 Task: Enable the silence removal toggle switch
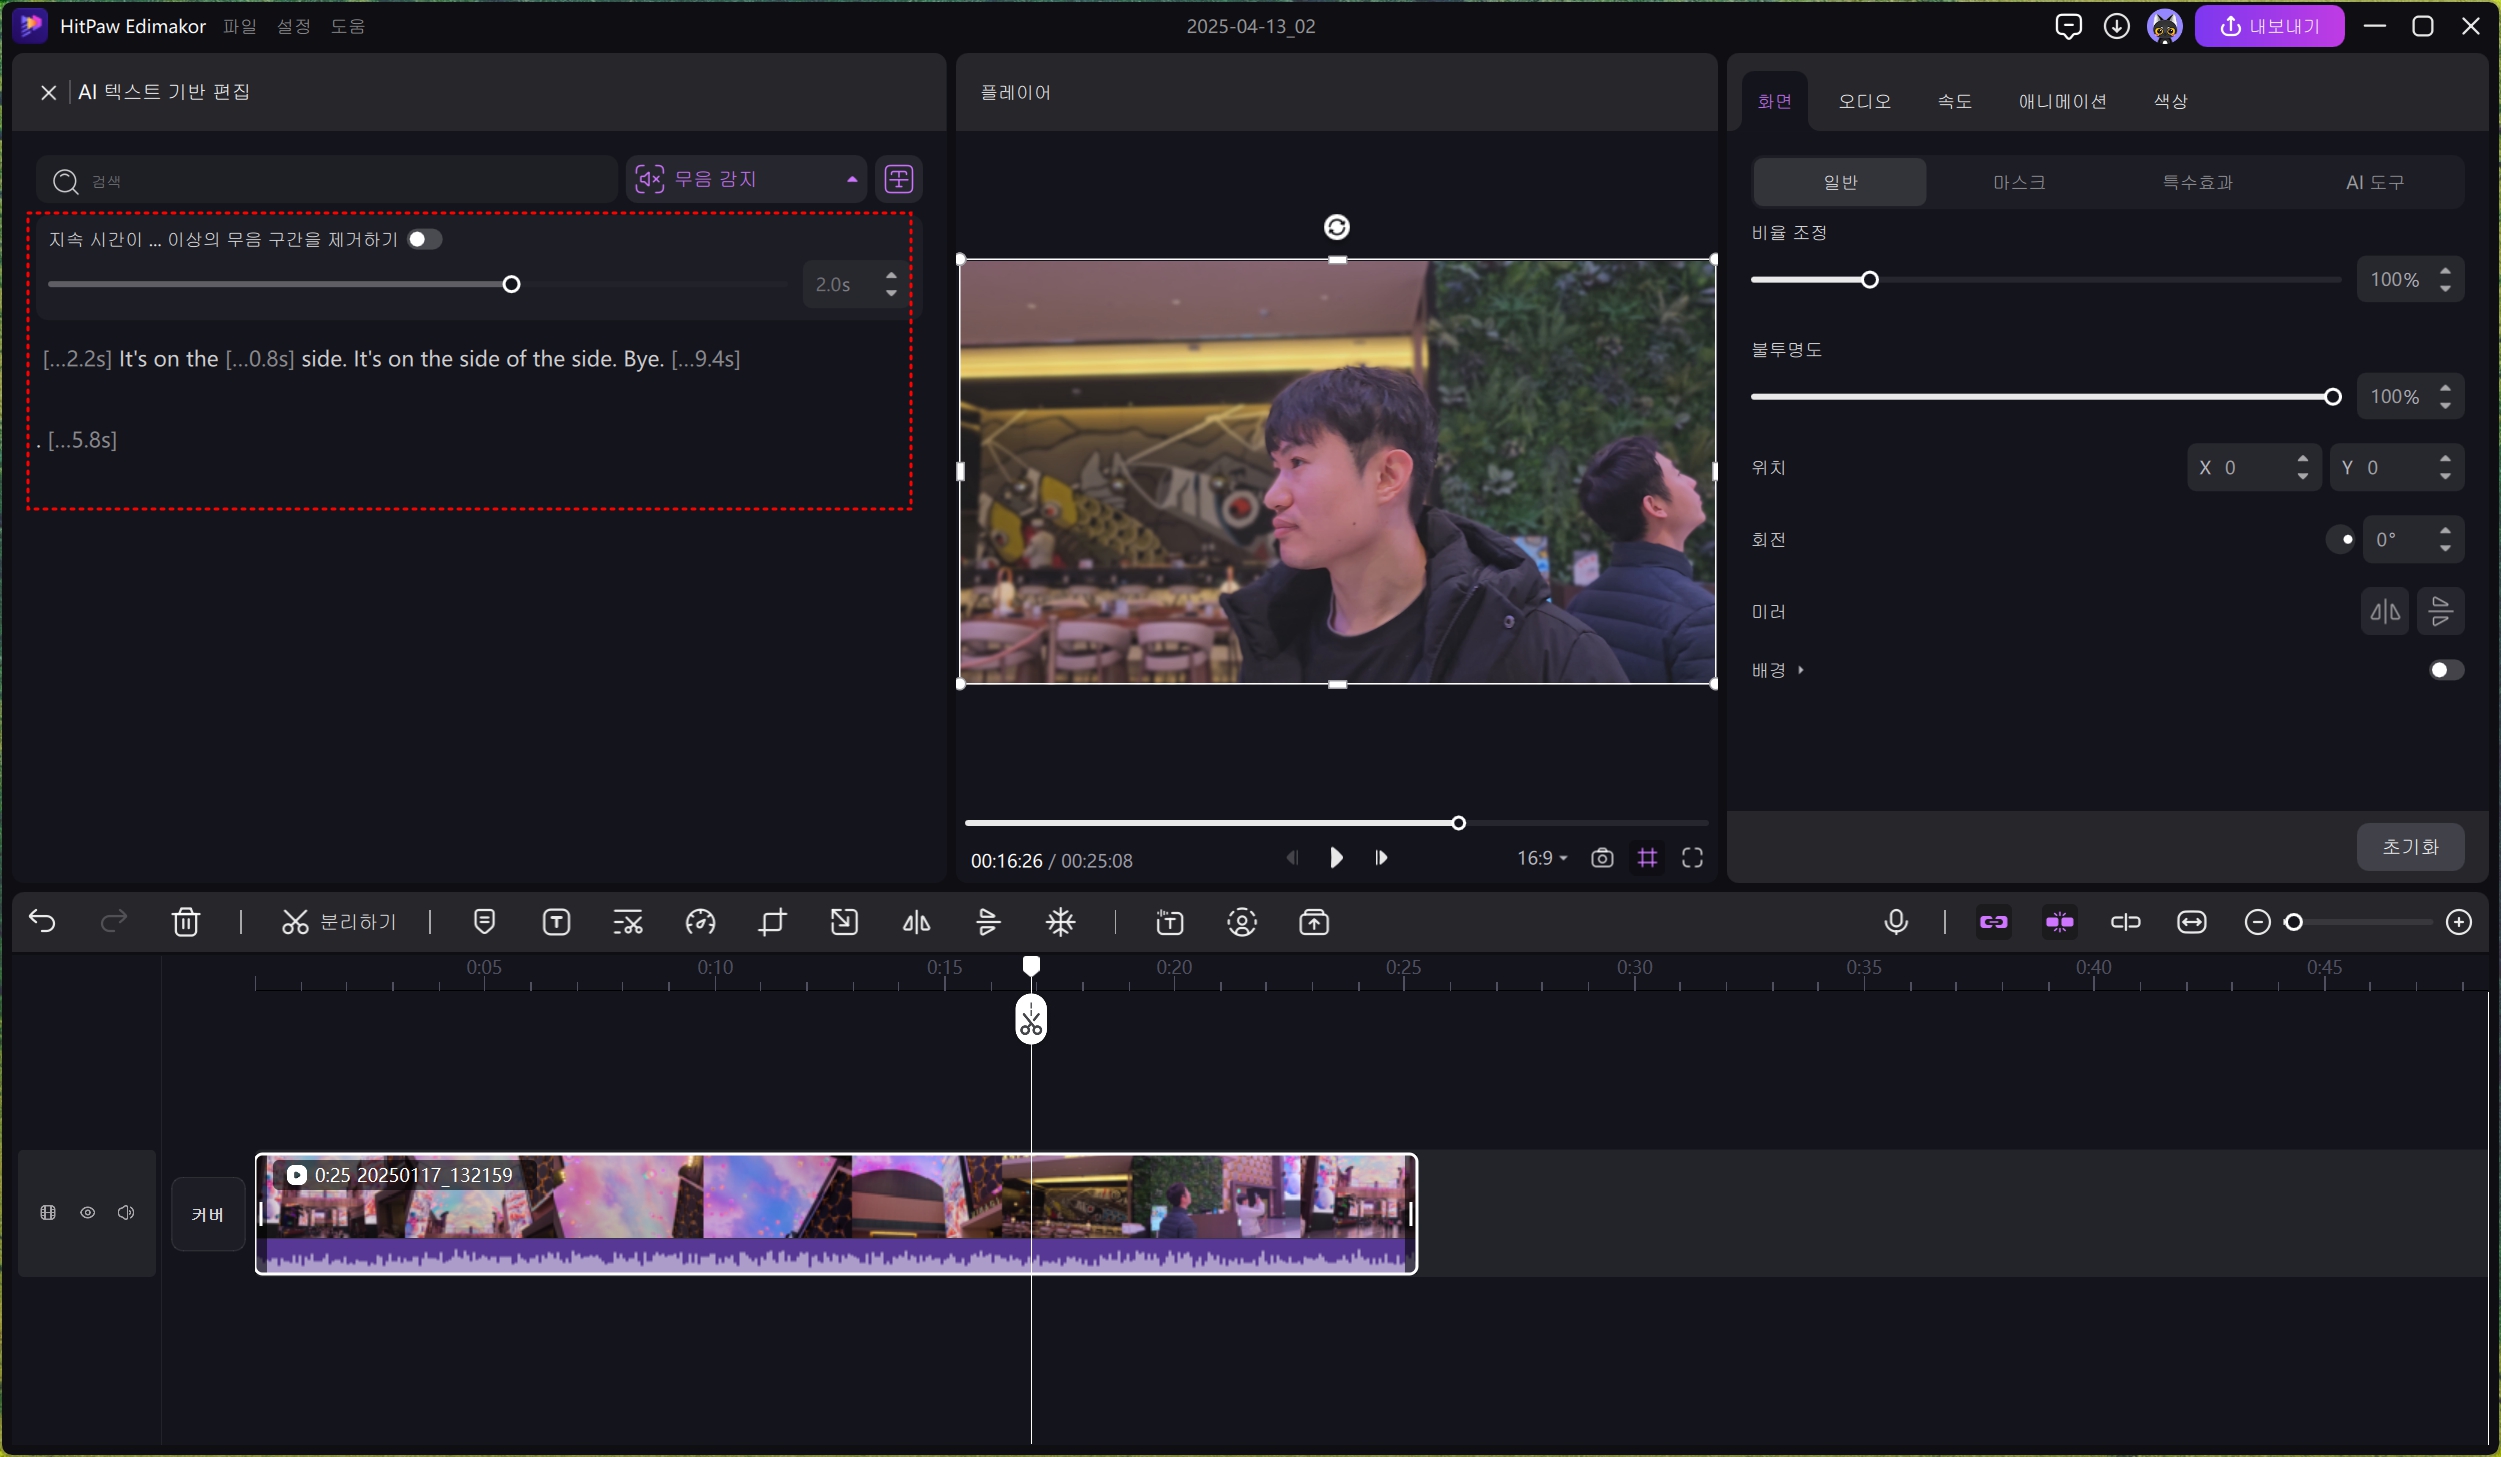[424, 239]
